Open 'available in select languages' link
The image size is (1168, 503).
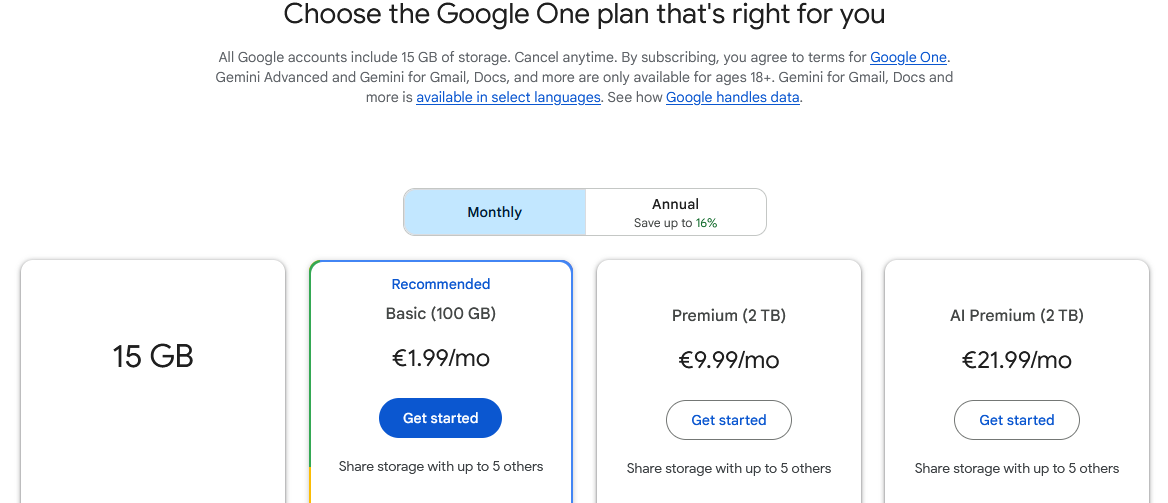point(508,97)
